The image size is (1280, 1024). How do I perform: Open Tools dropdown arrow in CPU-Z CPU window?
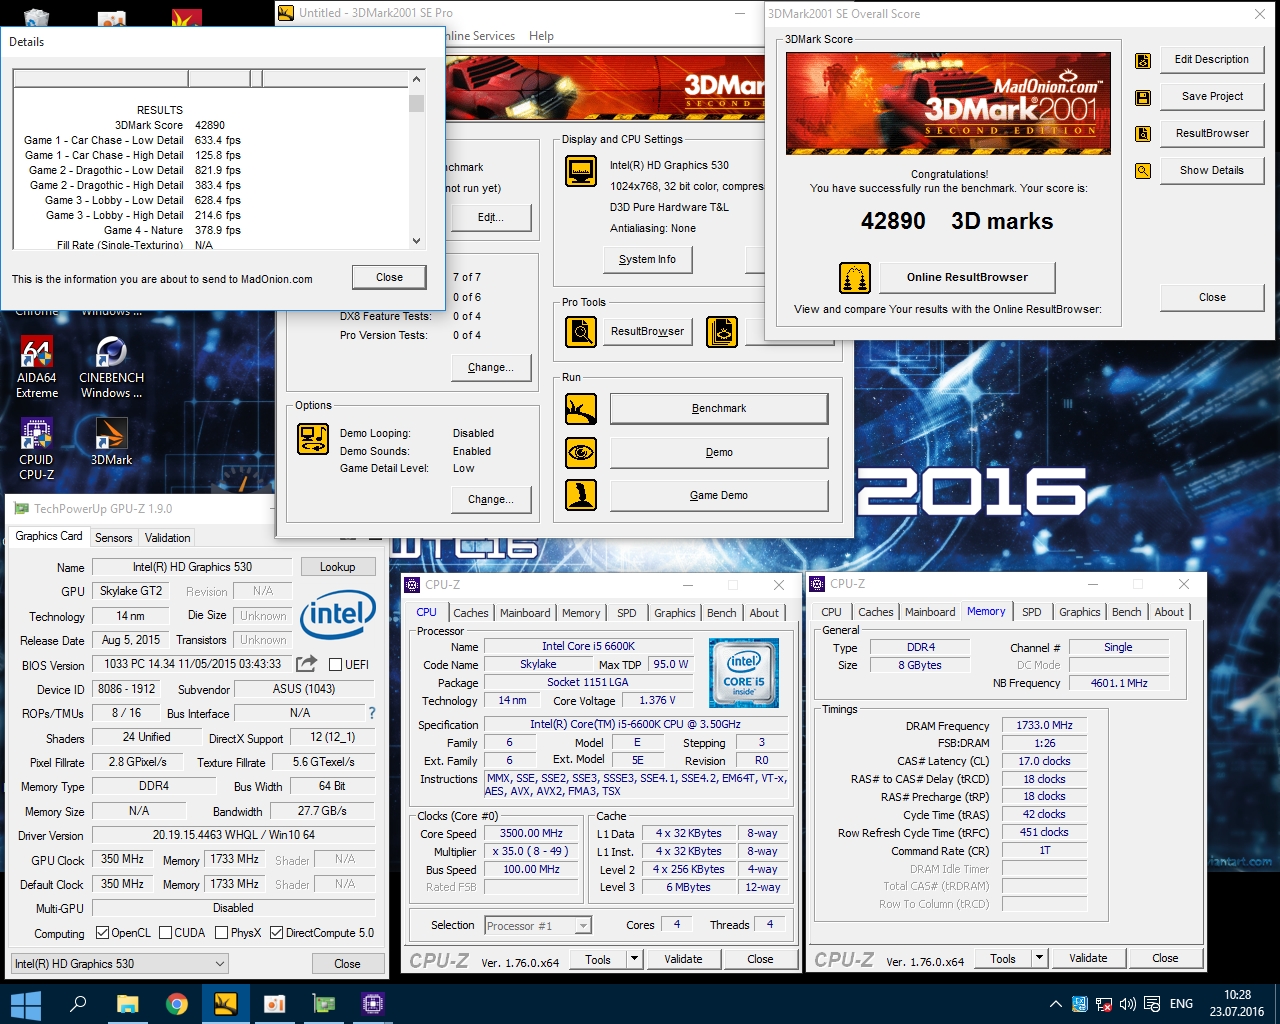(634, 959)
